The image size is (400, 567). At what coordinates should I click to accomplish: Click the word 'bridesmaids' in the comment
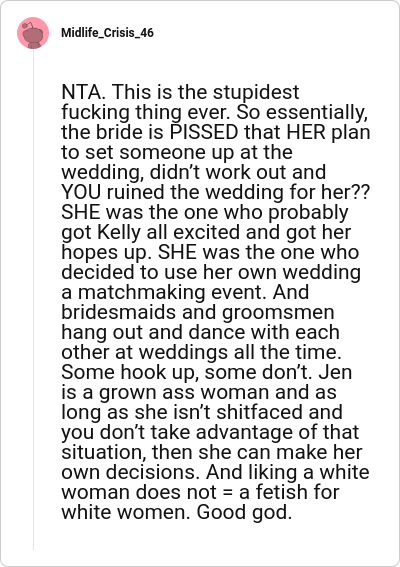[x=118, y=312]
